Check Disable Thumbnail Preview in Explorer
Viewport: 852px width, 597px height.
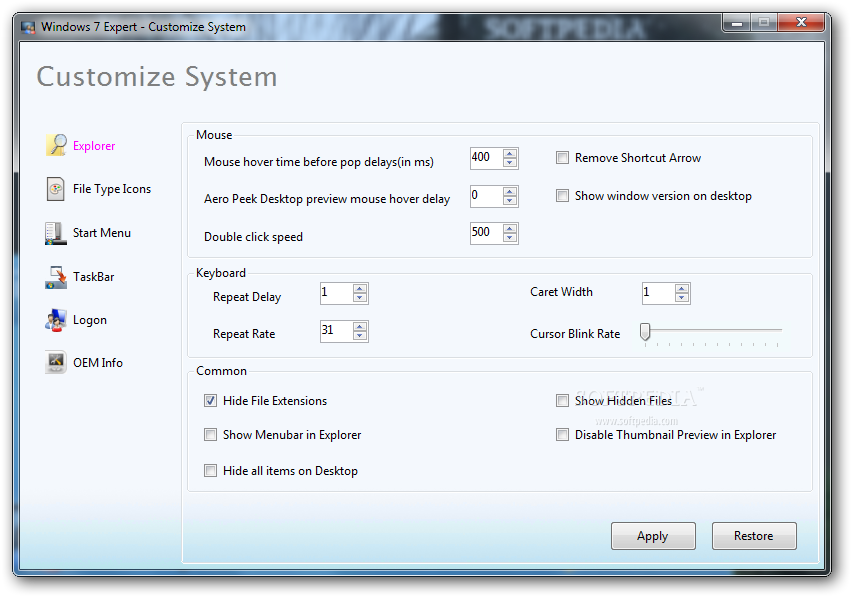tap(562, 435)
